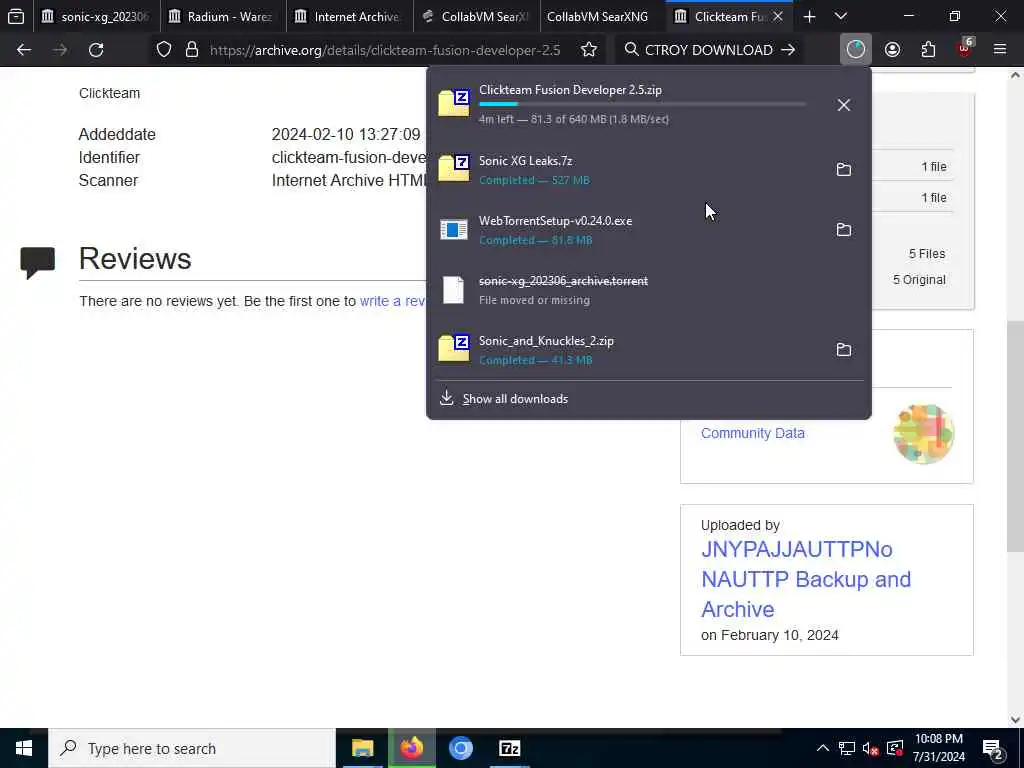The width and height of the screenshot is (1024, 768).
Task: Open the taskbar clock and date
Action: pyautogui.click(x=938, y=748)
